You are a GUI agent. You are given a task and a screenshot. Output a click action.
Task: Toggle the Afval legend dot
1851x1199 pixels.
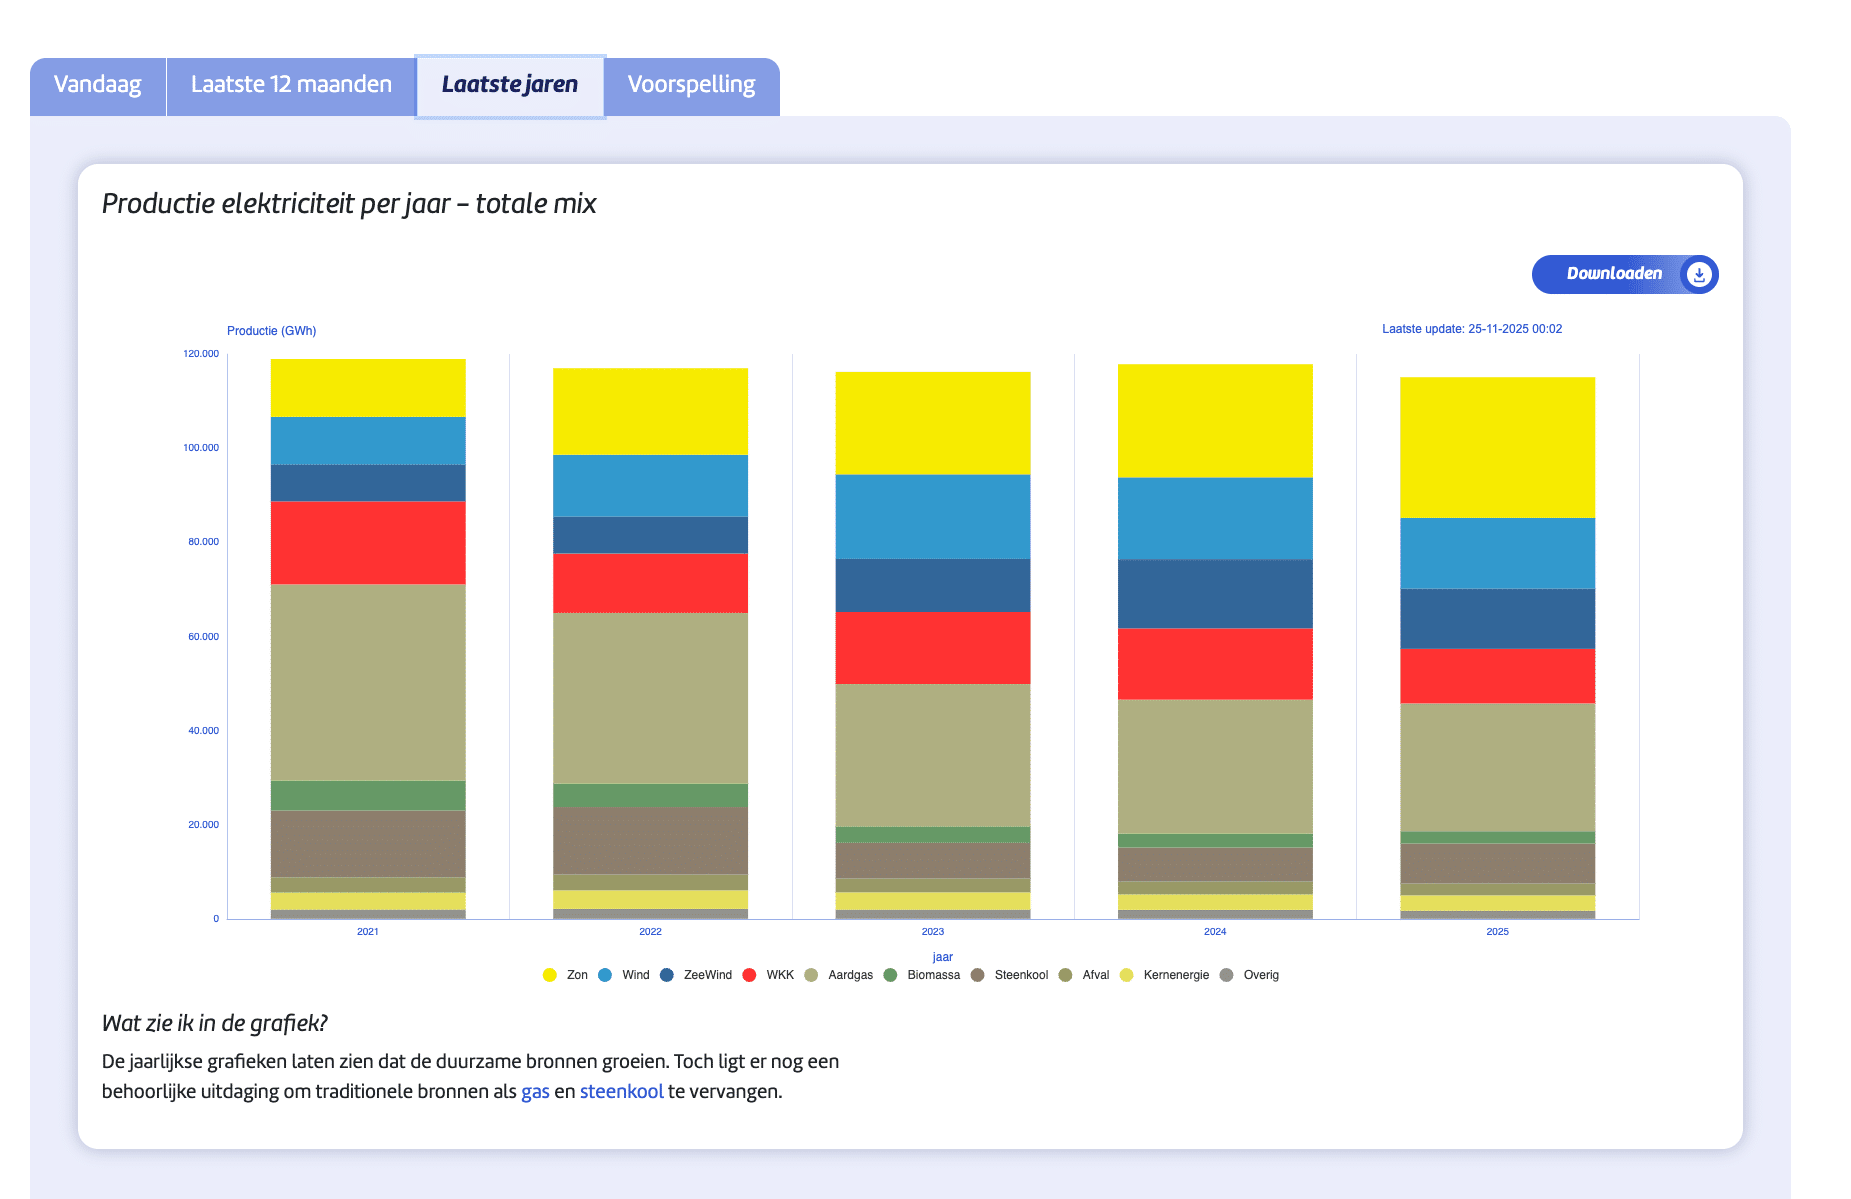point(1066,975)
